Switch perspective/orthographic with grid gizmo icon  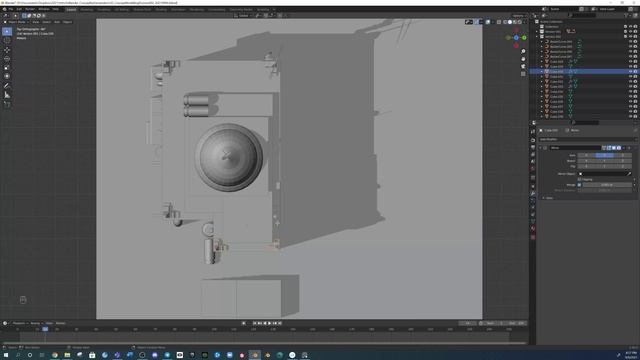tap(523, 74)
